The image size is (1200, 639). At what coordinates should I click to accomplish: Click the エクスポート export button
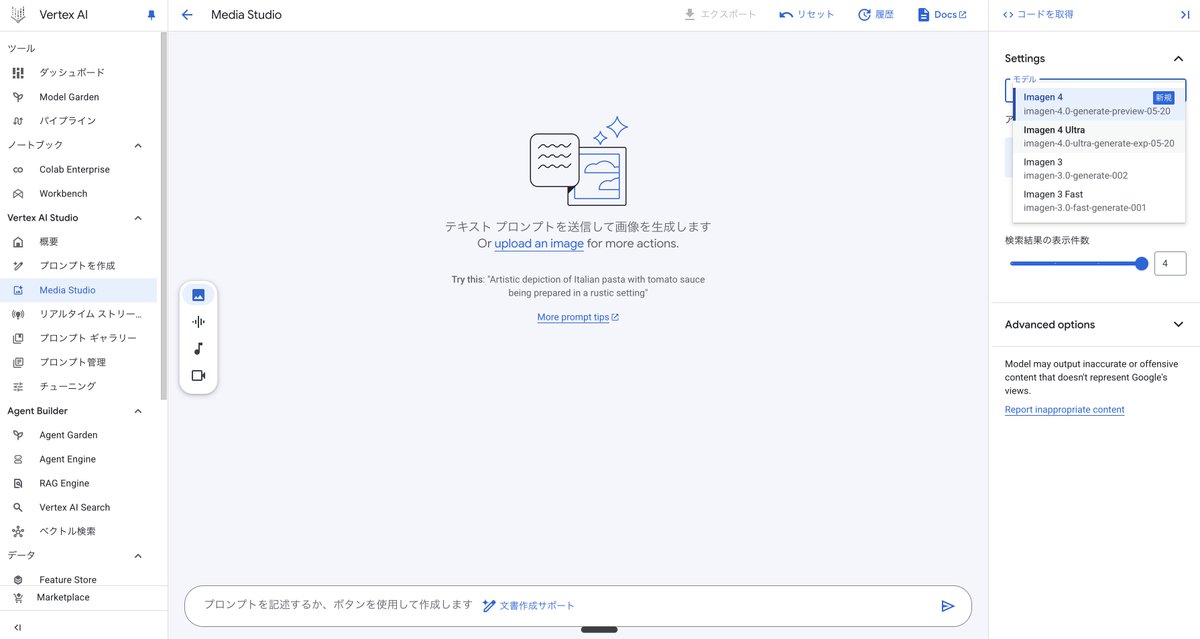point(720,15)
